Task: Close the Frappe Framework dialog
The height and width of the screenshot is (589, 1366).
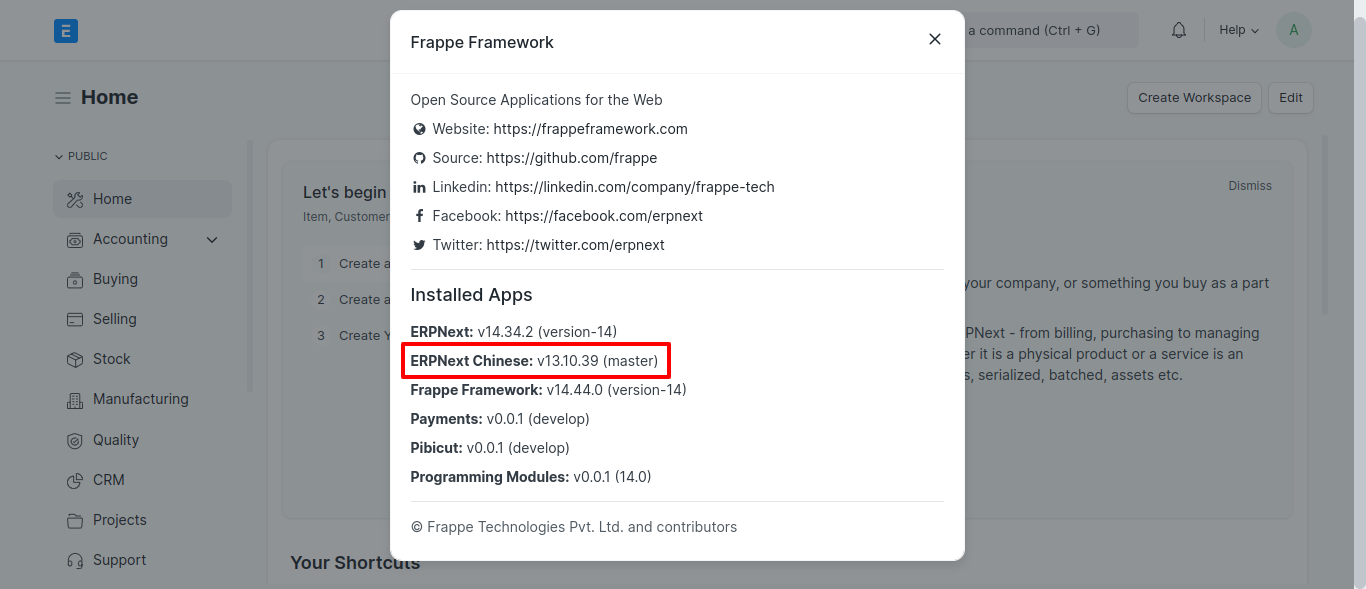Action: coord(935,39)
